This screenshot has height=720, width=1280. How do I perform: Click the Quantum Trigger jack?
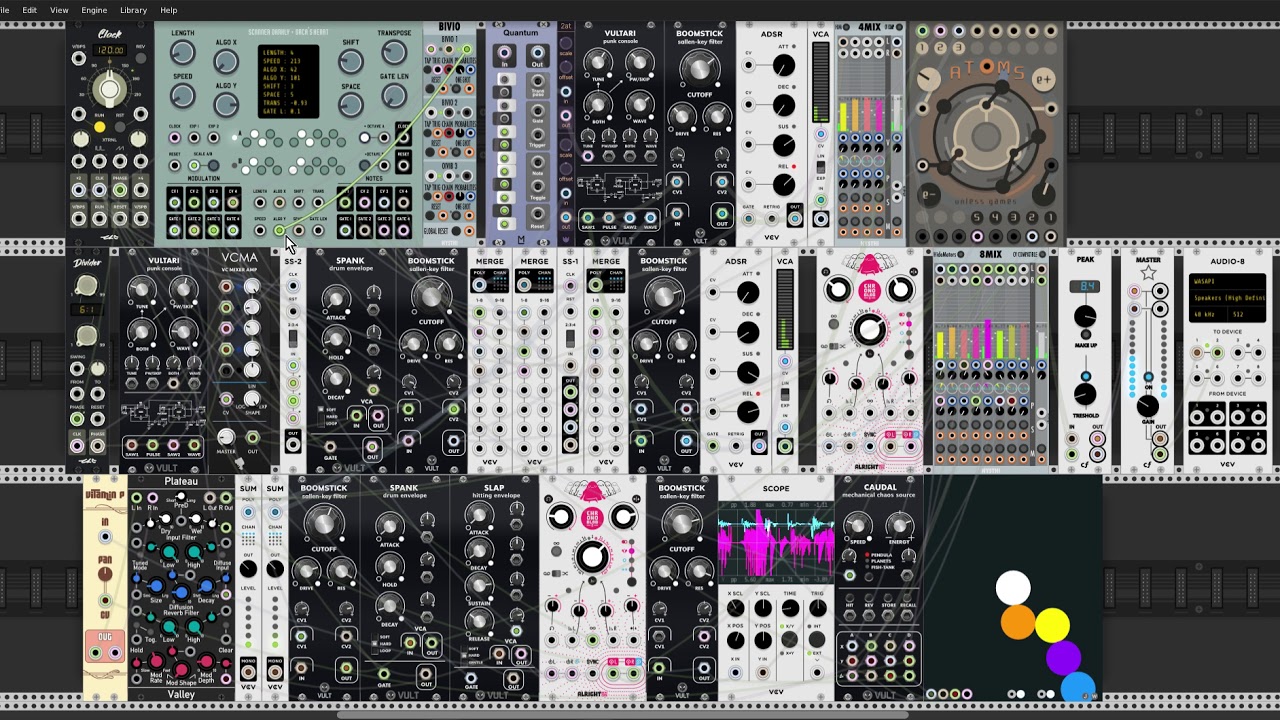click(x=538, y=135)
